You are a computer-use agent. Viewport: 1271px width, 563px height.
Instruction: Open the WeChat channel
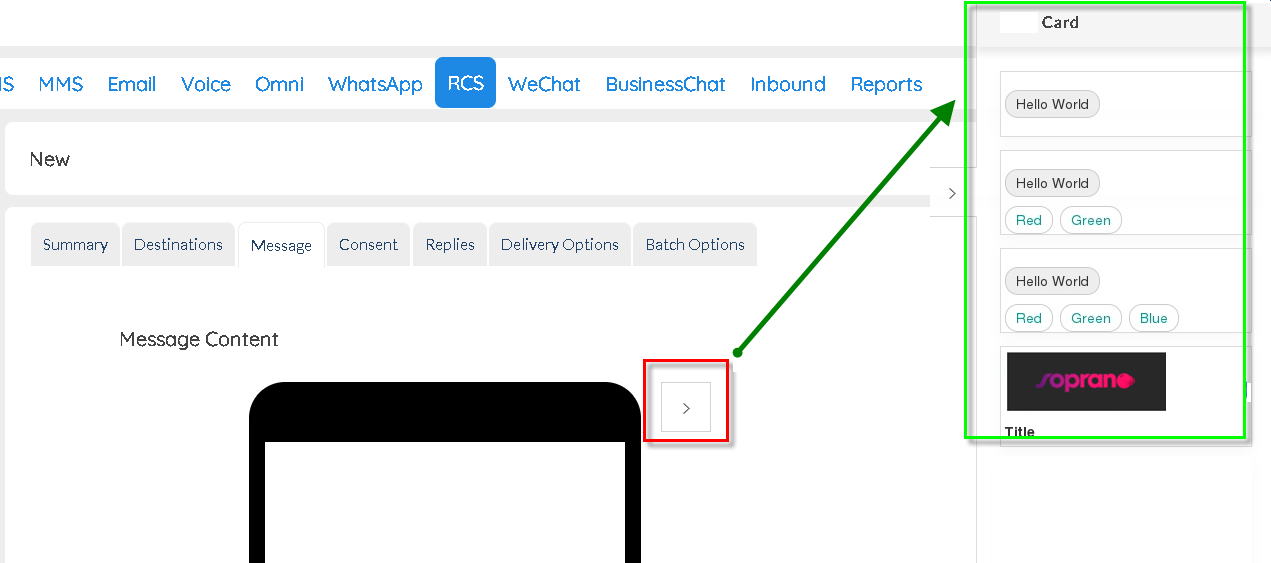pos(544,84)
